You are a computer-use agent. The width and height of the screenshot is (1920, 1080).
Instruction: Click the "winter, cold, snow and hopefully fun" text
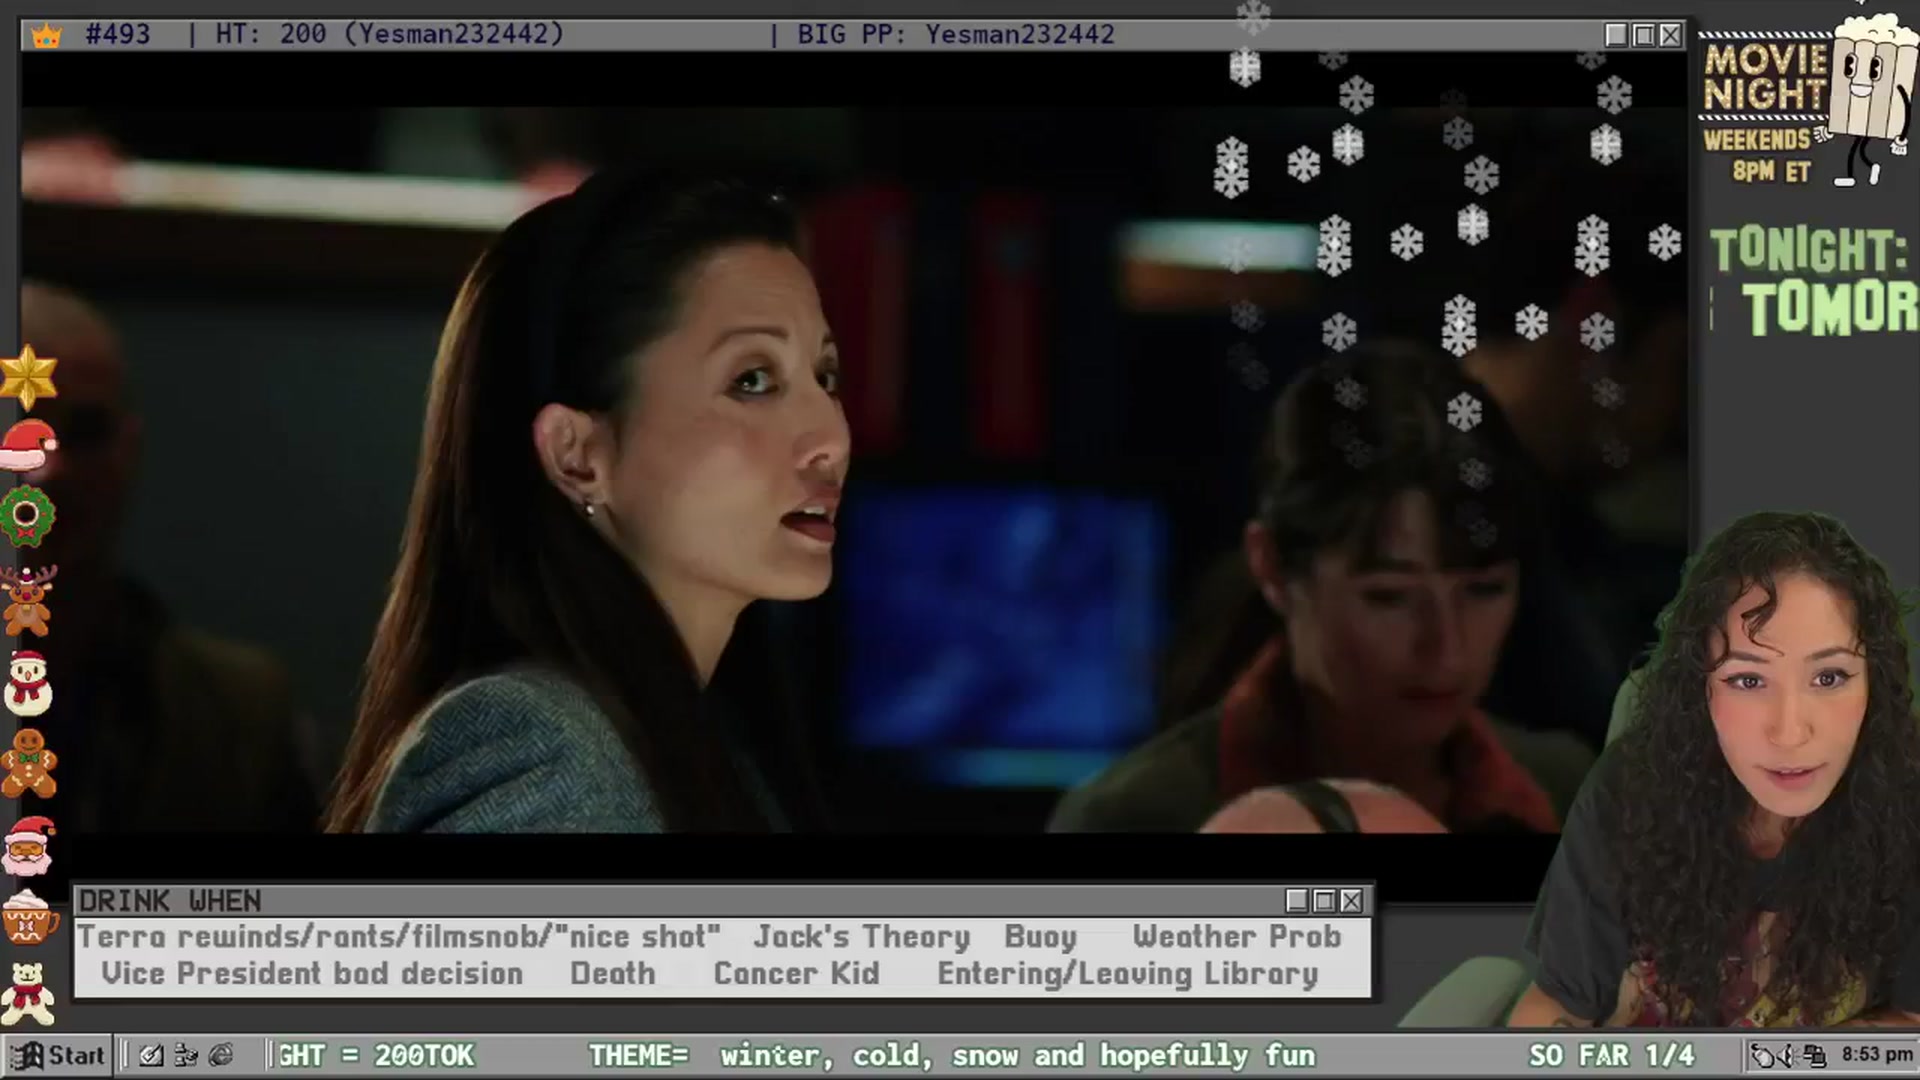pyautogui.click(x=1018, y=1055)
